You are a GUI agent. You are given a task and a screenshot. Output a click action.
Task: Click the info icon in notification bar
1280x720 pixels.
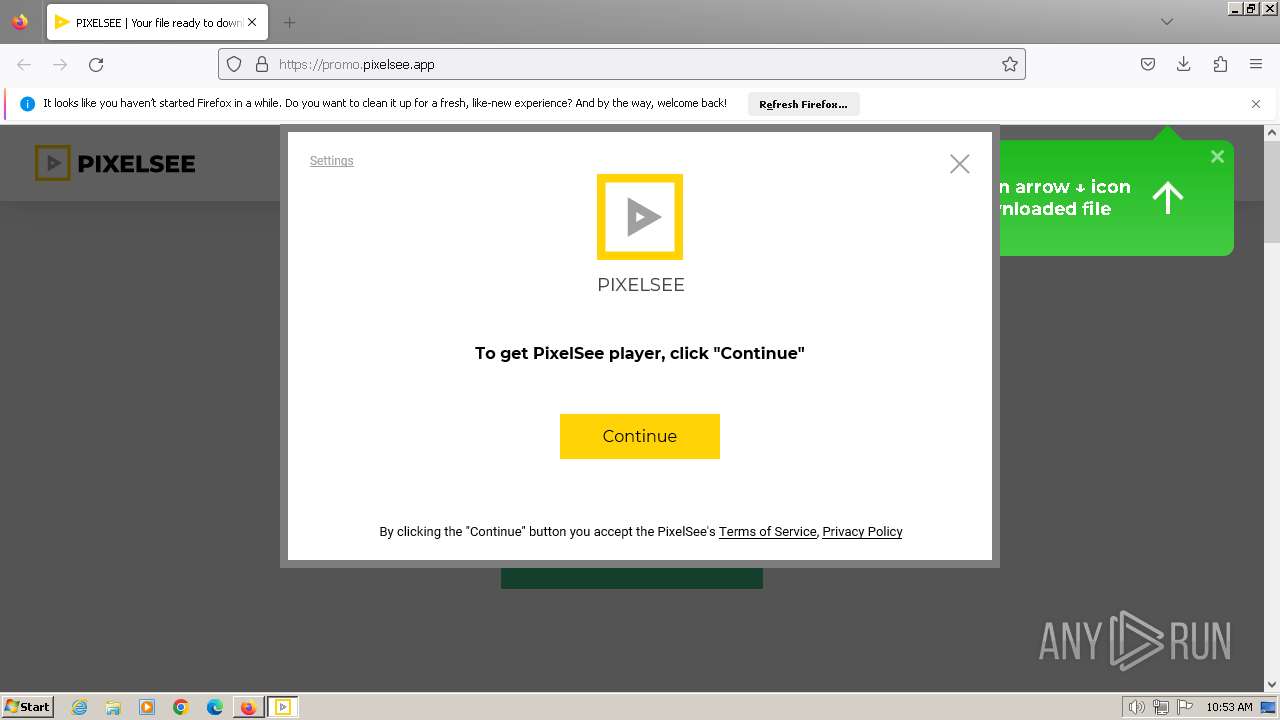coord(28,104)
